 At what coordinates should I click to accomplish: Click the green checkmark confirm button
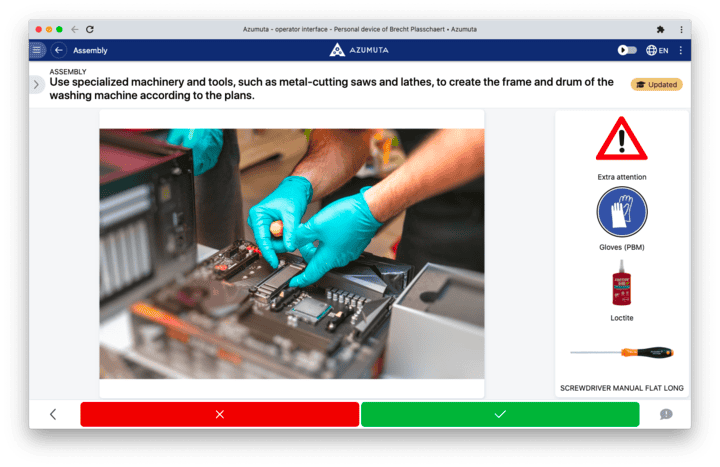tap(500, 414)
